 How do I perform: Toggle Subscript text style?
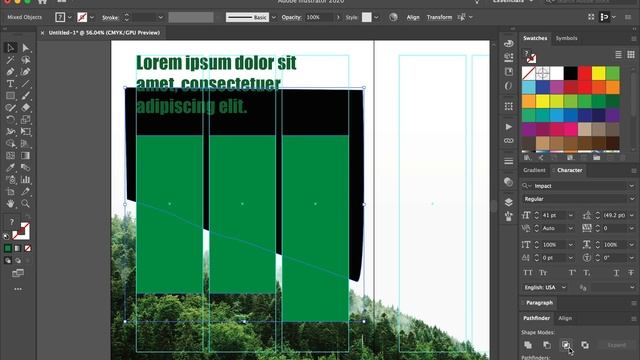click(x=587, y=273)
